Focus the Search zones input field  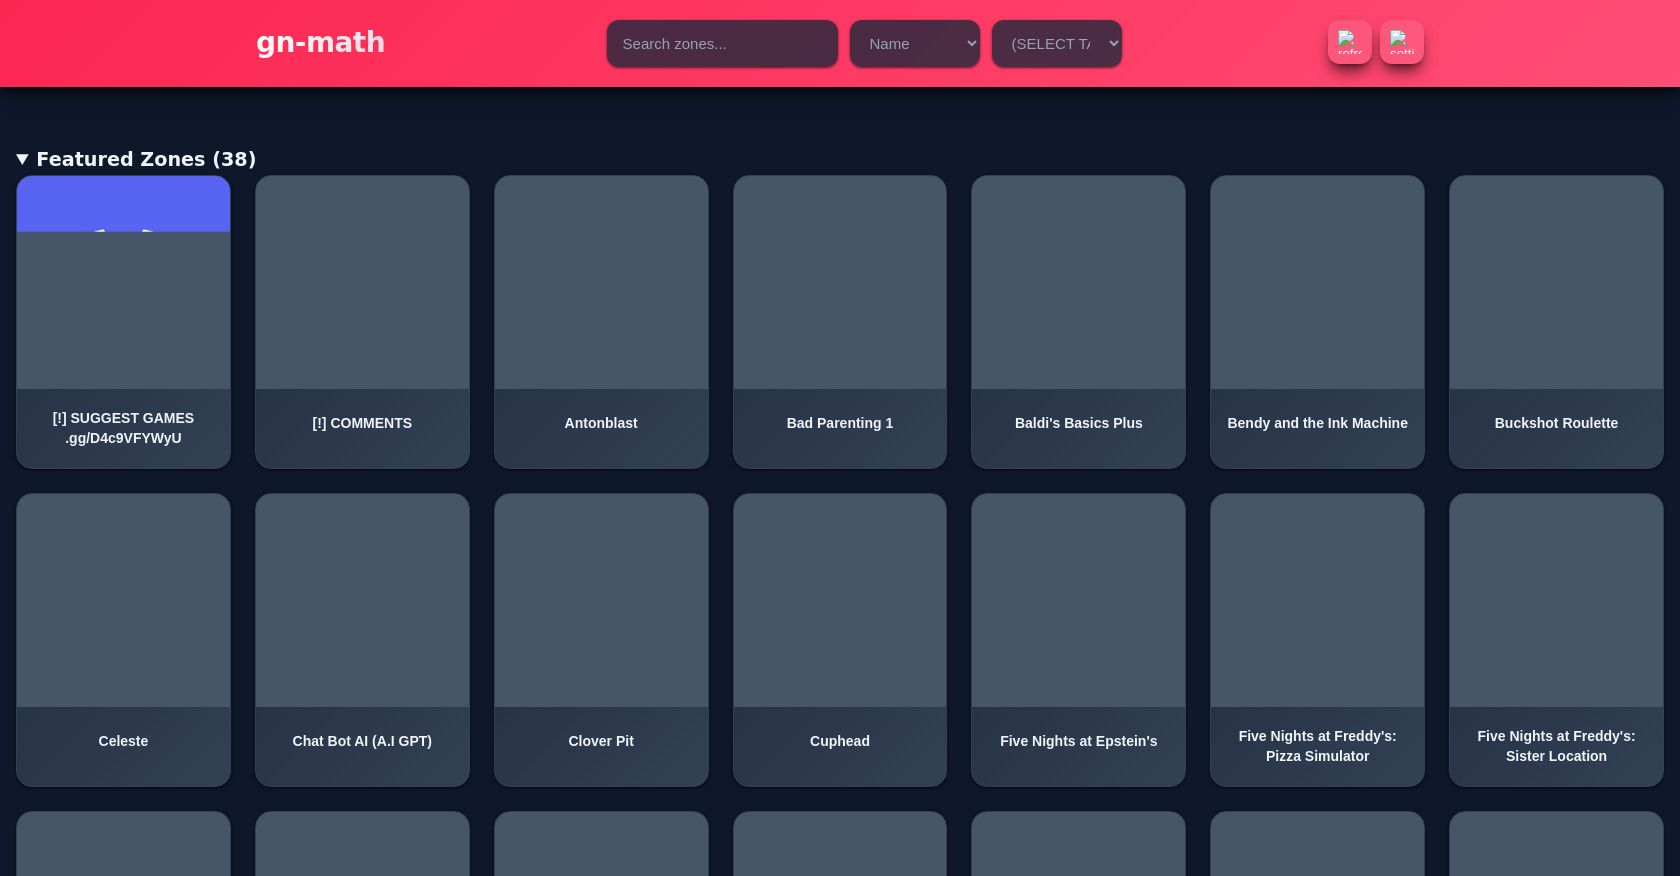(x=722, y=44)
